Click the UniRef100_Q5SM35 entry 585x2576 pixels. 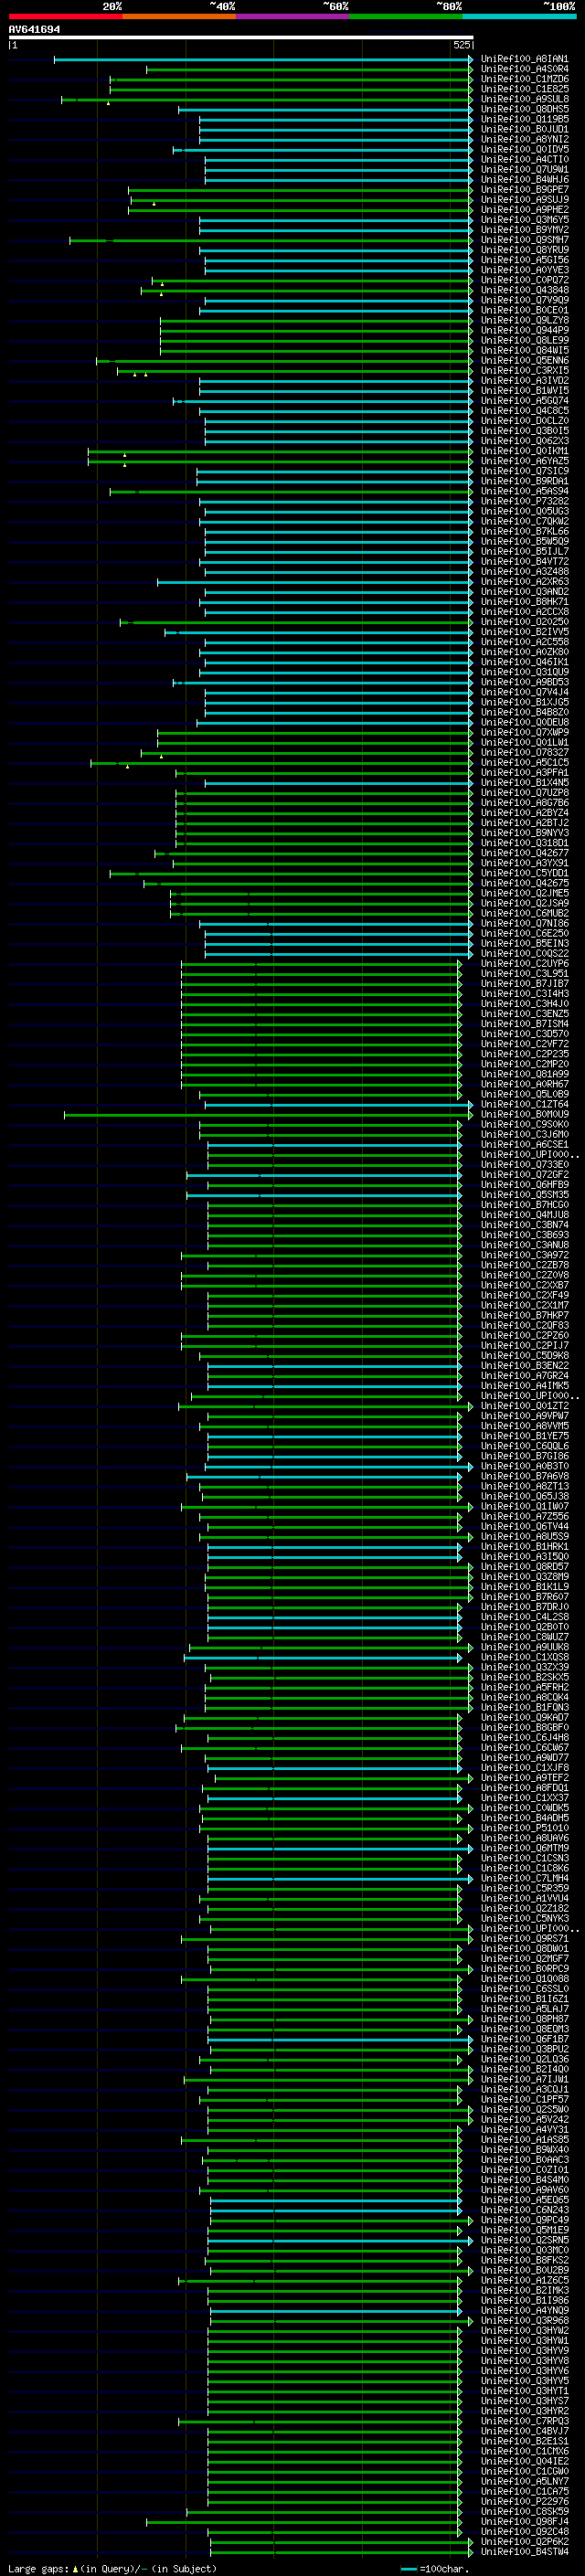(x=524, y=1194)
